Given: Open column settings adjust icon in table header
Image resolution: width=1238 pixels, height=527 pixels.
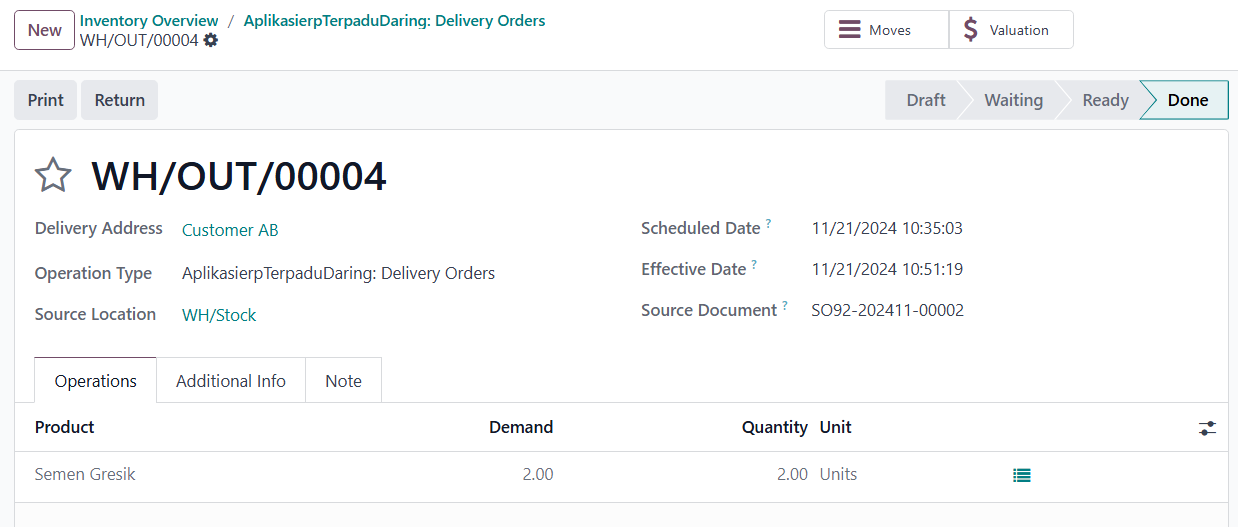Looking at the screenshot, I should (x=1208, y=428).
